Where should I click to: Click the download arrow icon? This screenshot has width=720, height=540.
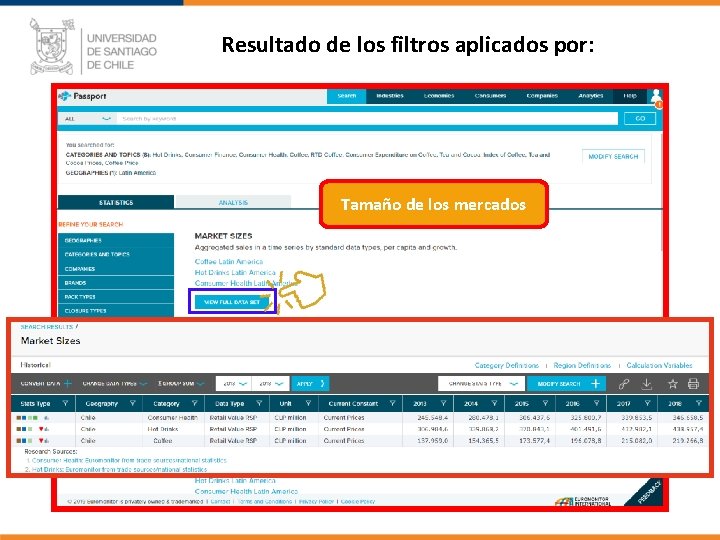647,384
